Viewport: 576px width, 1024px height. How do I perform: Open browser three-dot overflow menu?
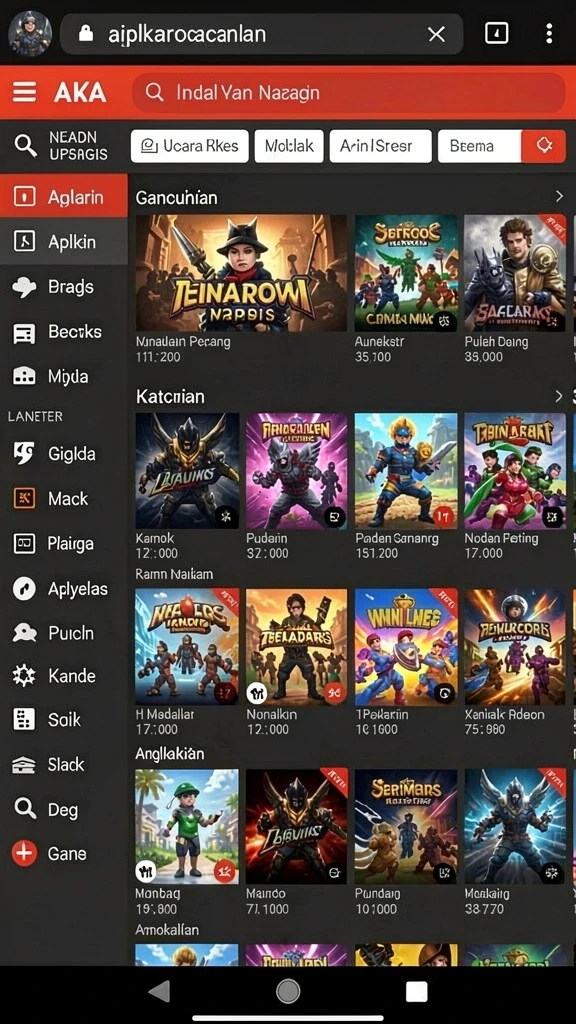point(549,33)
